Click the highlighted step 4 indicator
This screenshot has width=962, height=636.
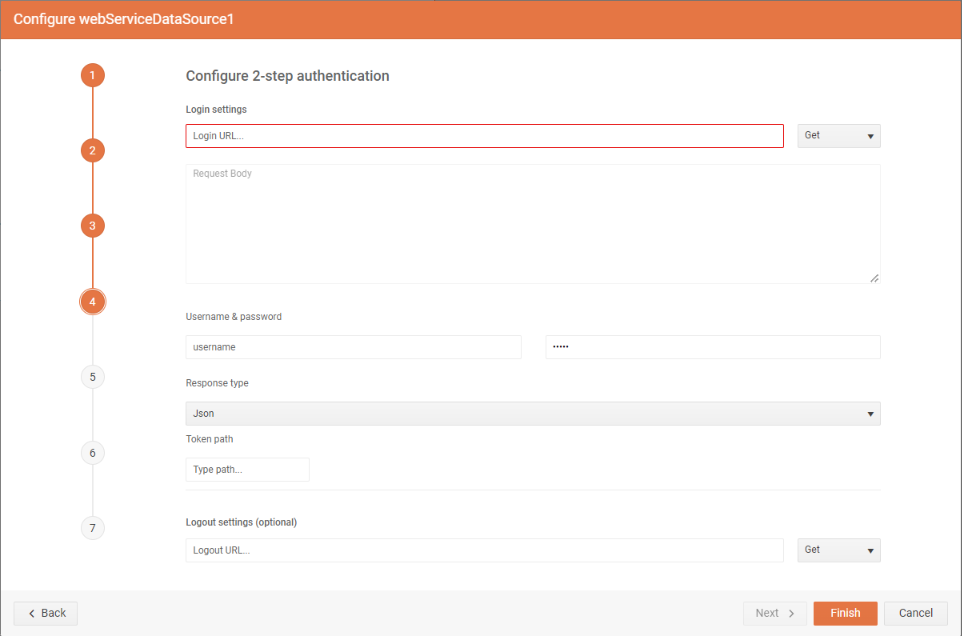[92, 301]
